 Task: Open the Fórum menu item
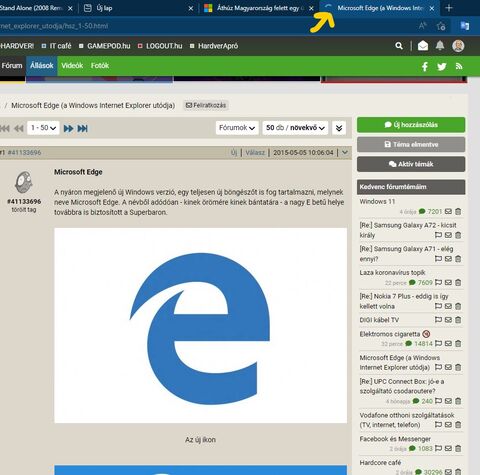[12, 66]
